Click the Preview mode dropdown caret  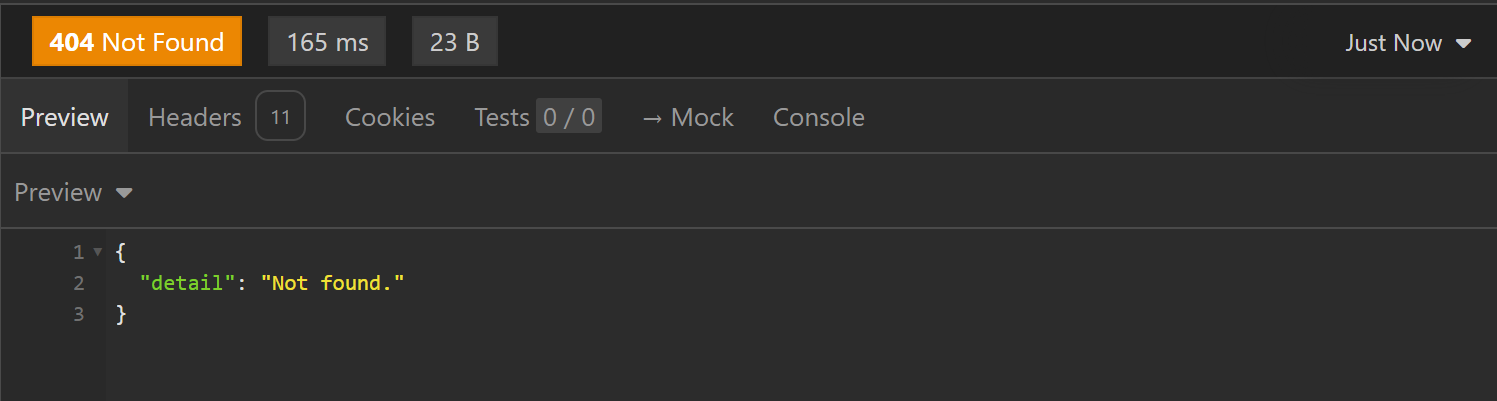click(x=124, y=193)
